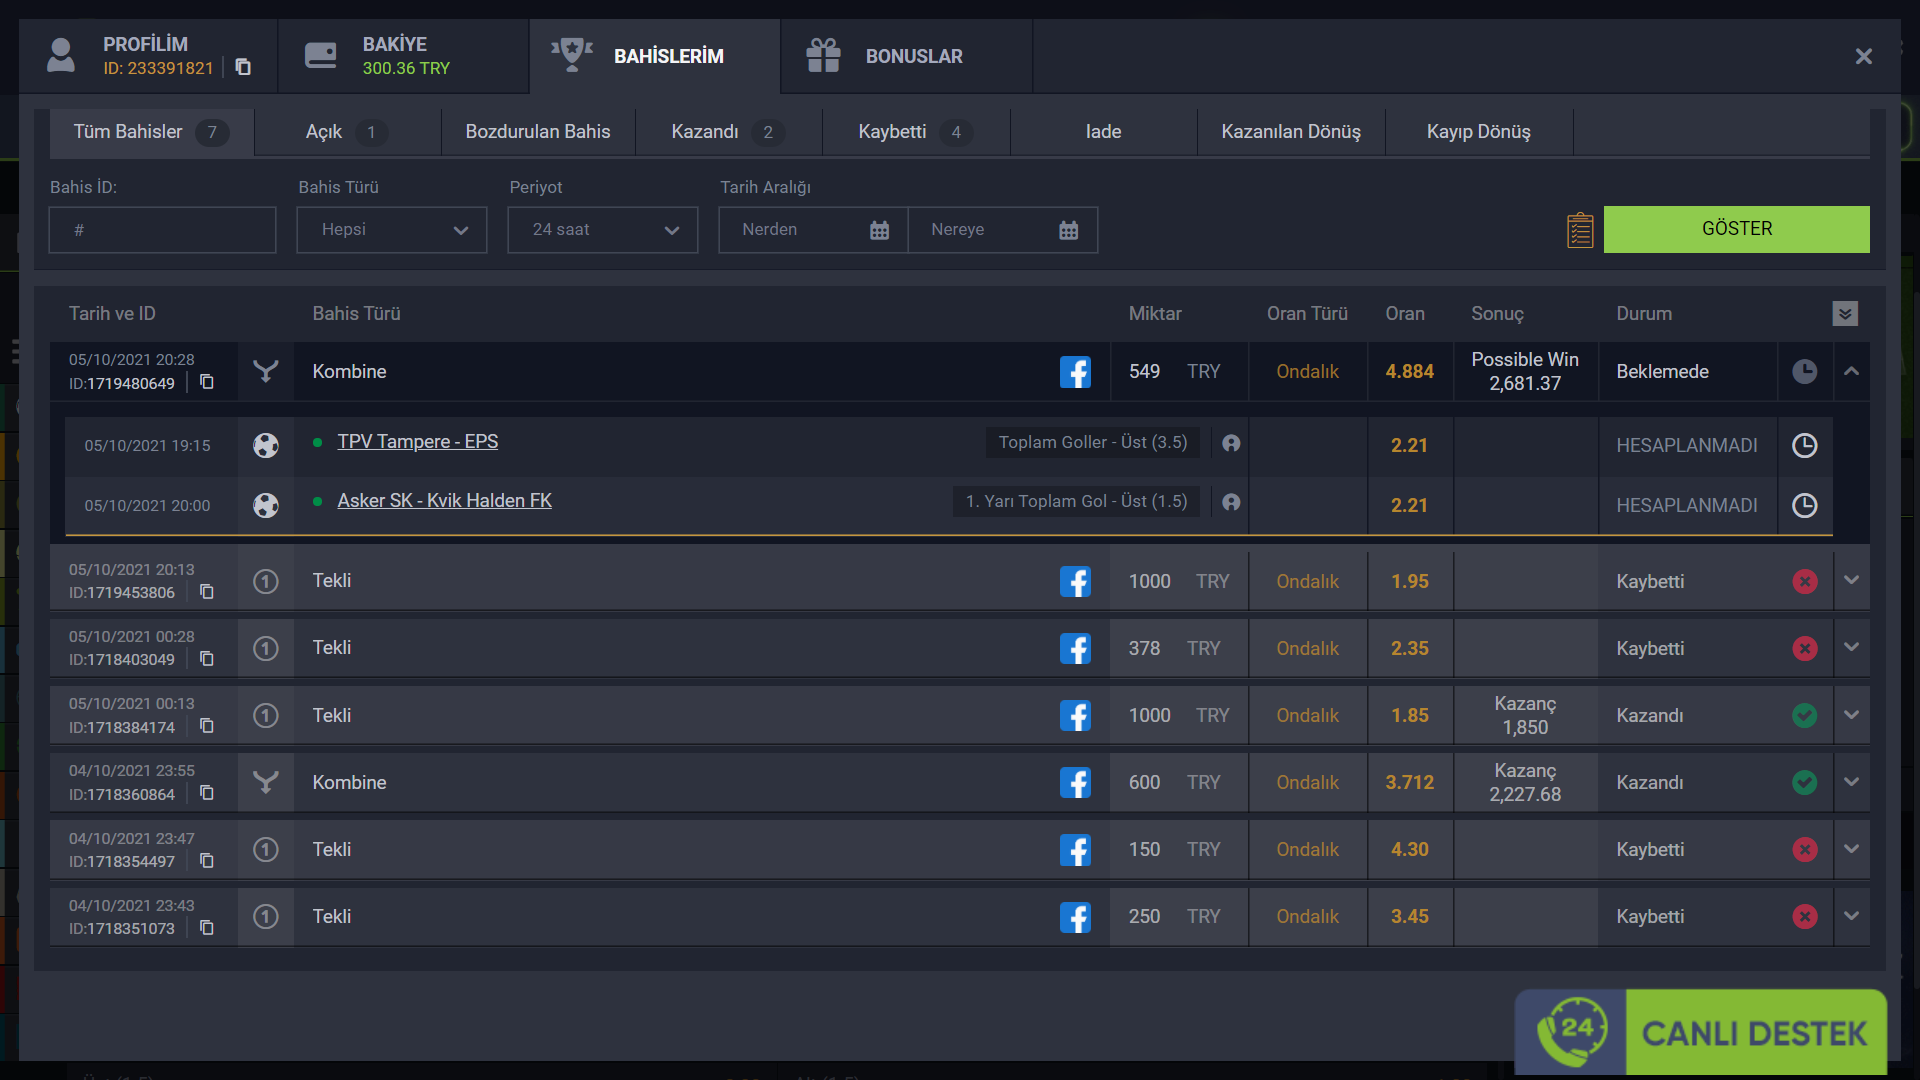Select the Iade filter tab
The width and height of the screenshot is (1920, 1080).
point(1104,132)
